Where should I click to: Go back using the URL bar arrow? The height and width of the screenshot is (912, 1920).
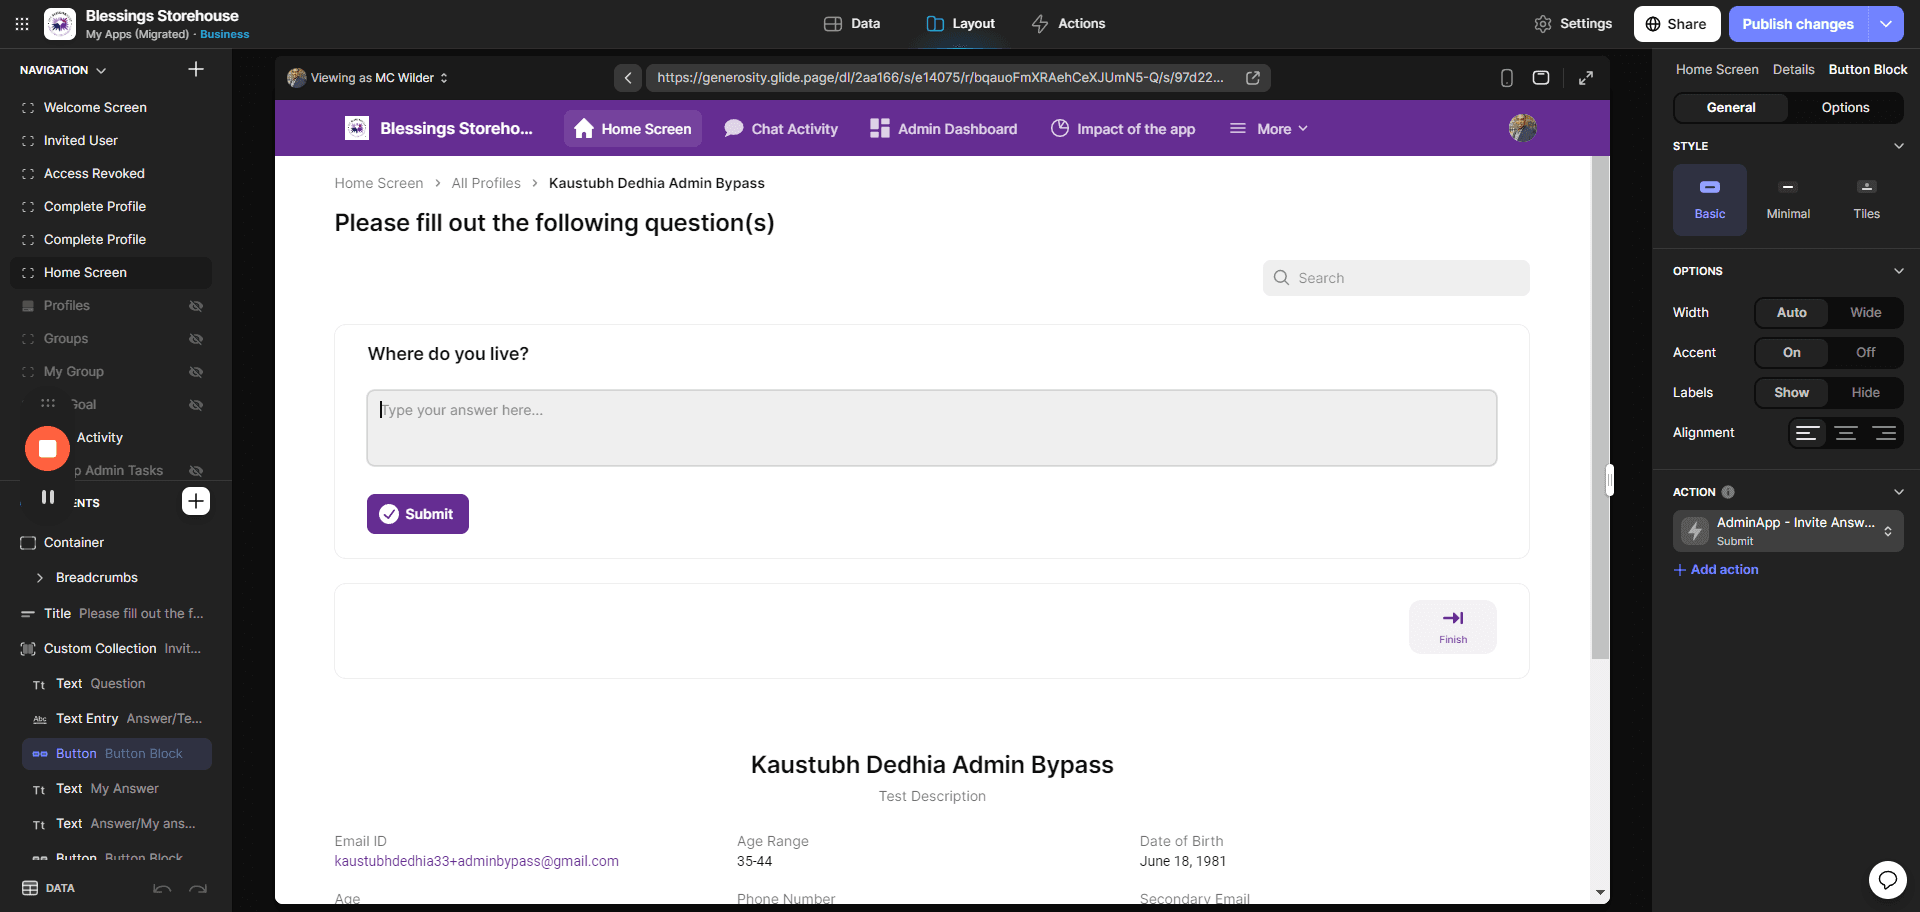point(628,78)
